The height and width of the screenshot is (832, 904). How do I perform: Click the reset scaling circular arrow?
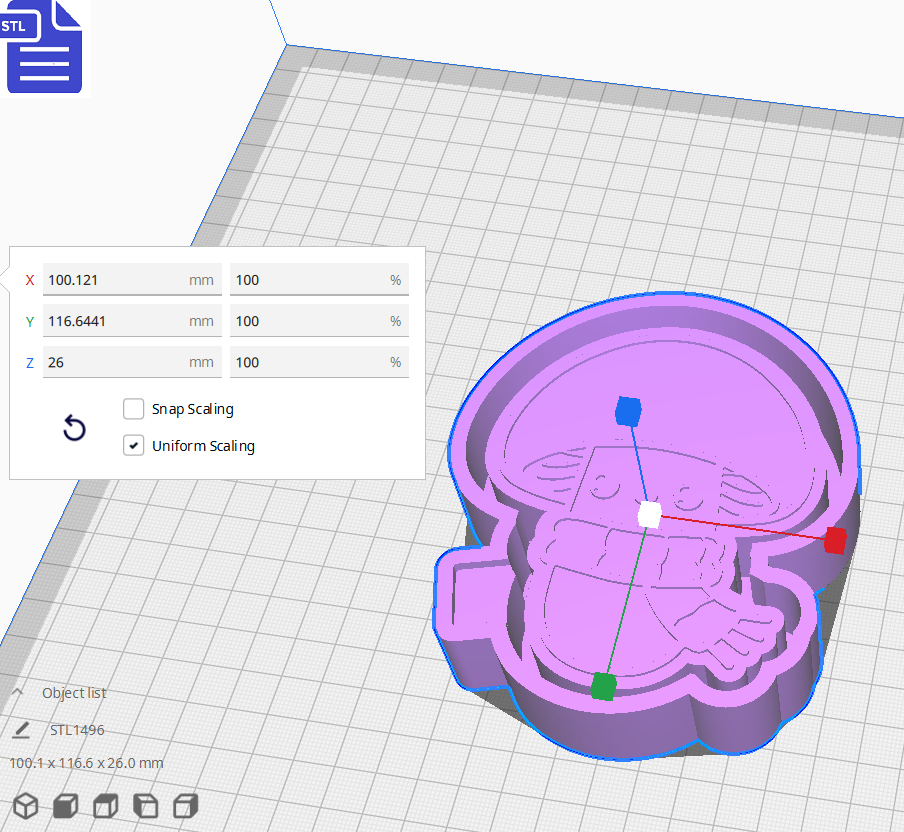(74, 427)
